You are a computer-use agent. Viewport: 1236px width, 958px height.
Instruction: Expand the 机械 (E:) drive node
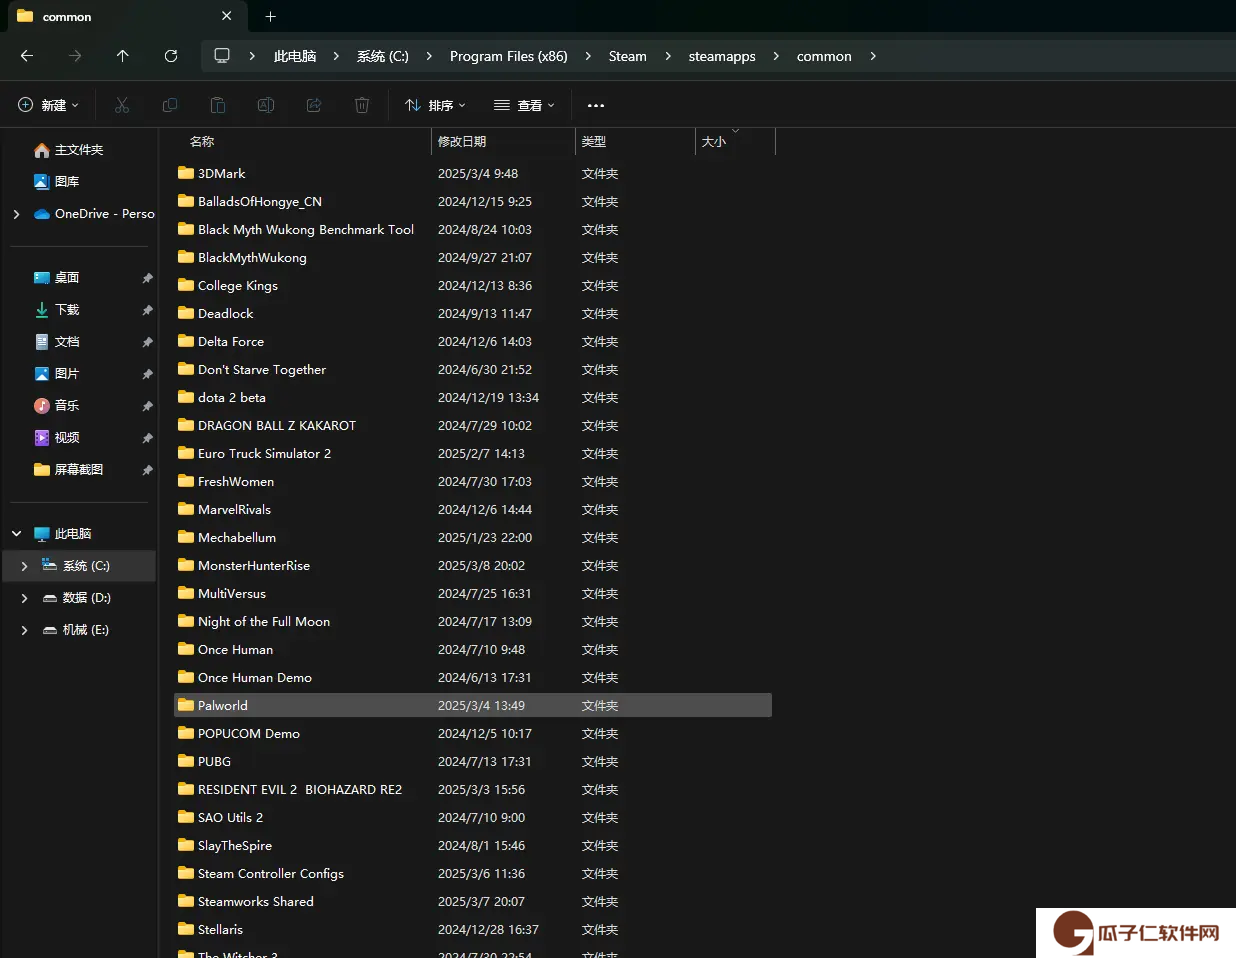(x=24, y=630)
